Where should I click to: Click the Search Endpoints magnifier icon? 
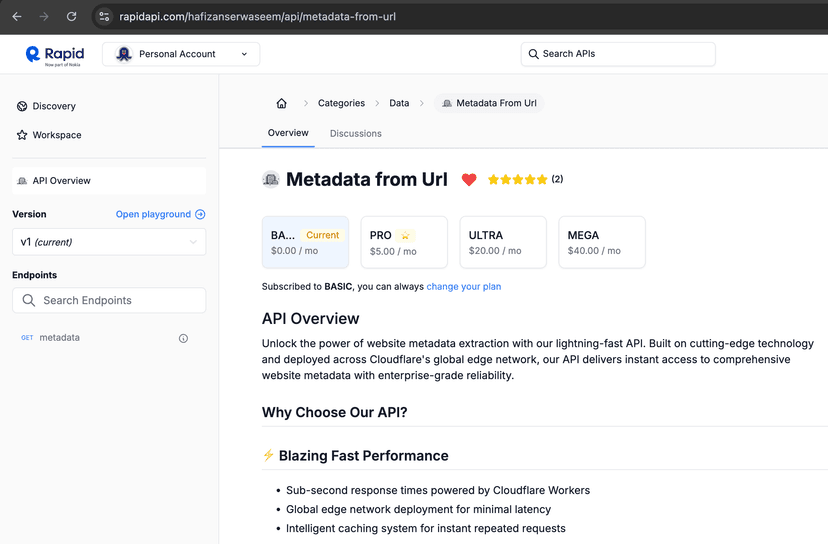[x=29, y=300]
